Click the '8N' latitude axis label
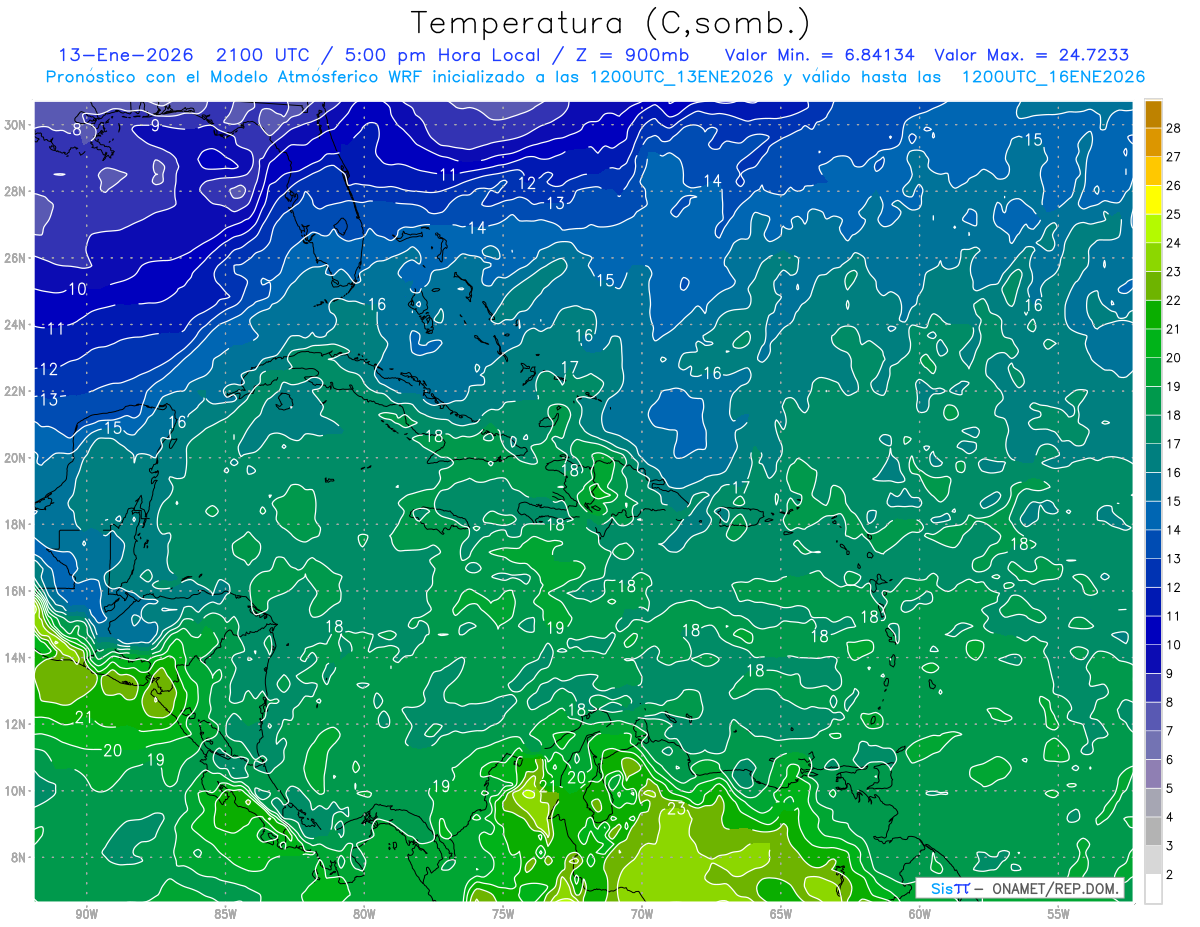The width and height of the screenshot is (1200, 927). pyautogui.click(x=18, y=857)
